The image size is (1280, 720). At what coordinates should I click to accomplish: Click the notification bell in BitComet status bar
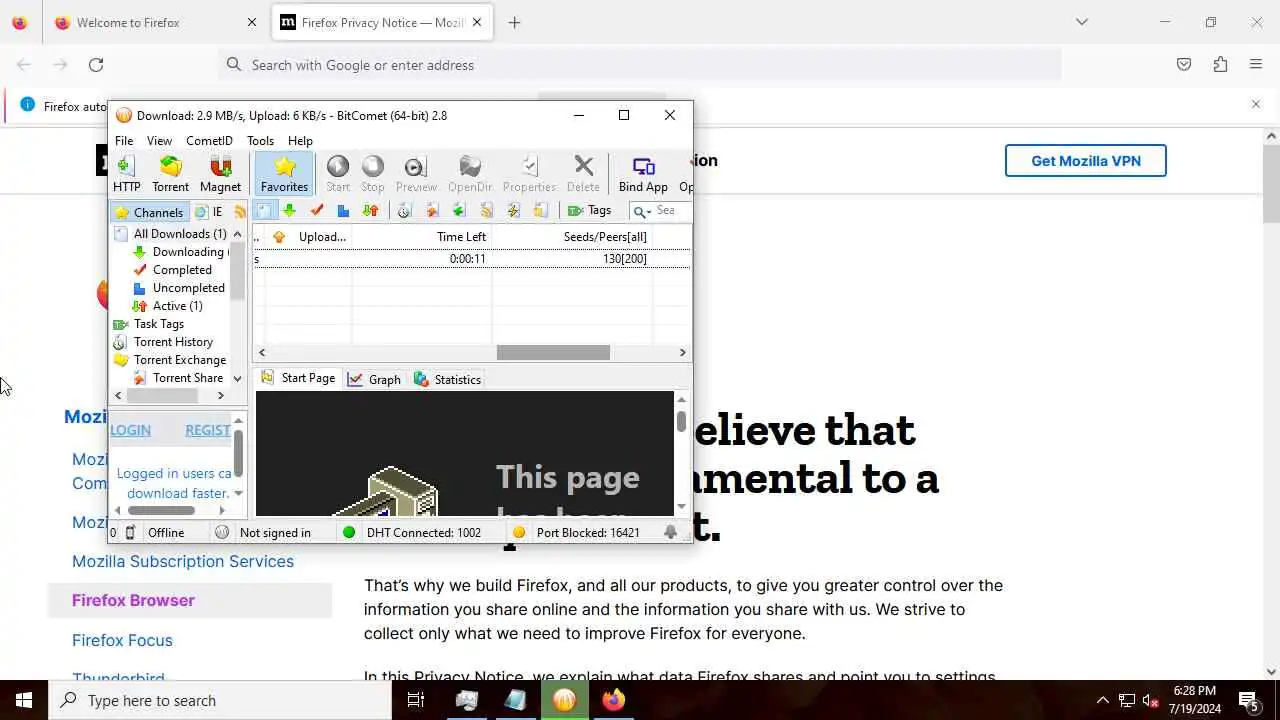(x=670, y=533)
